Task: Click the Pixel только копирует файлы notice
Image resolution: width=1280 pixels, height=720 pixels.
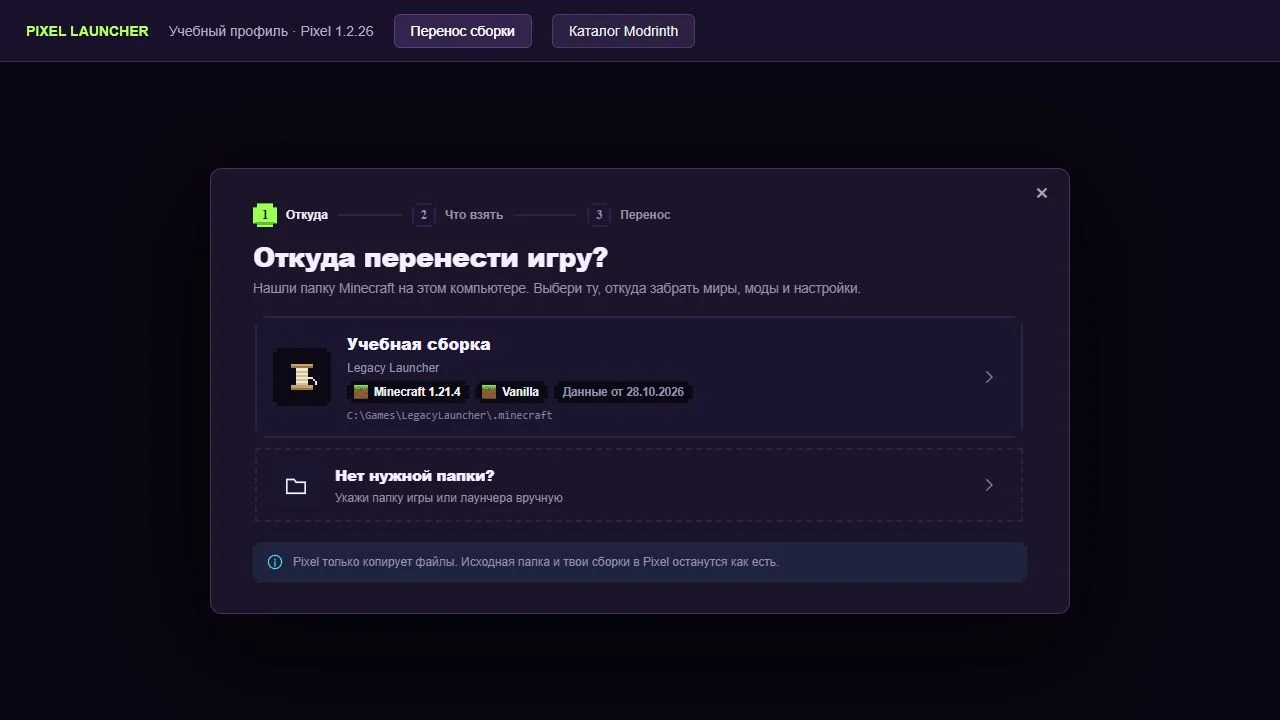Action: pyautogui.click(x=640, y=562)
